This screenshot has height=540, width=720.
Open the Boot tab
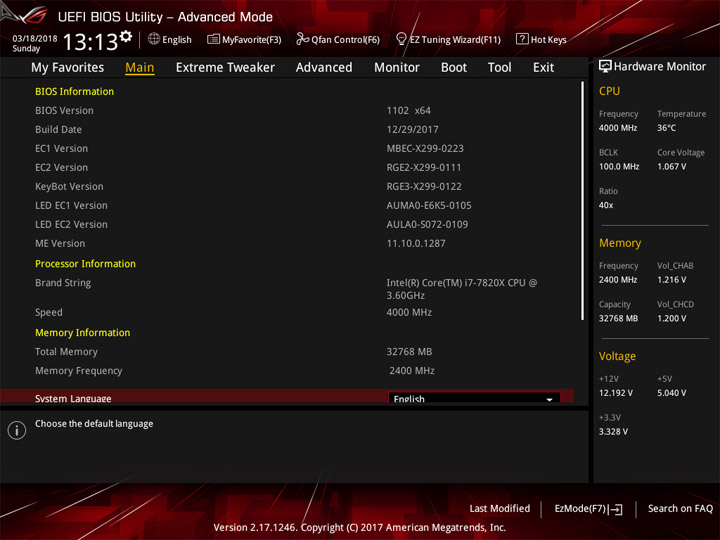tap(454, 68)
